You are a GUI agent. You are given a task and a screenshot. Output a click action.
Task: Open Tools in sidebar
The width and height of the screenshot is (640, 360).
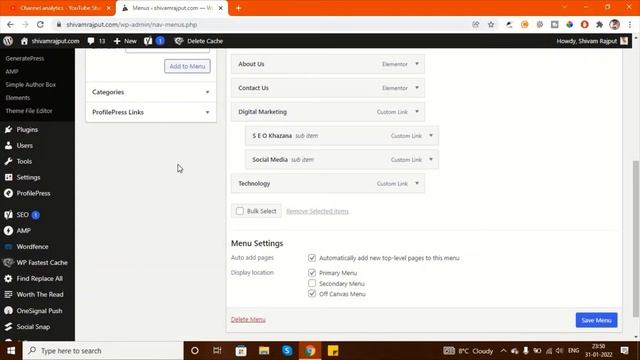point(24,161)
